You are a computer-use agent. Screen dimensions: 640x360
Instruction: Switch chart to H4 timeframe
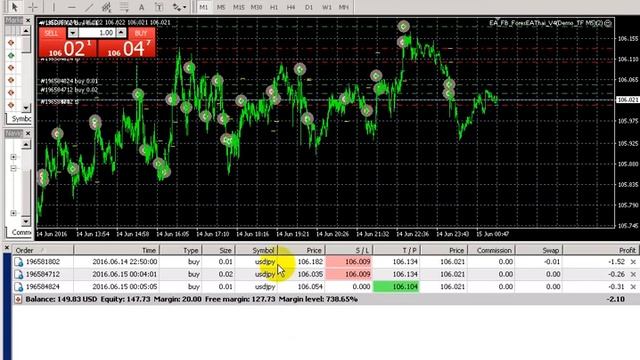coord(291,7)
